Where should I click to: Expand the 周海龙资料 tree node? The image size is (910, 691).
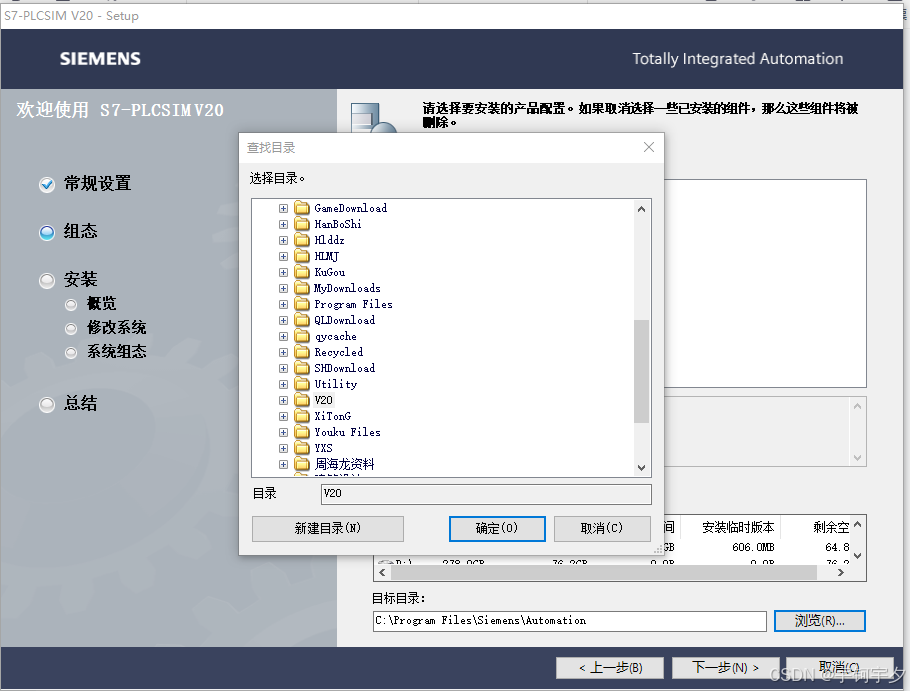click(283, 464)
